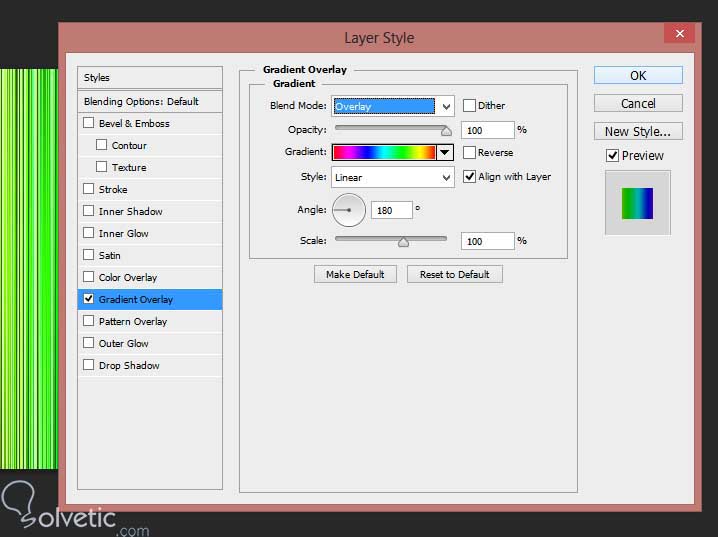Enable the Dither checkbox
The width and height of the screenshot is (718, 537).
[x=469, y=106]
